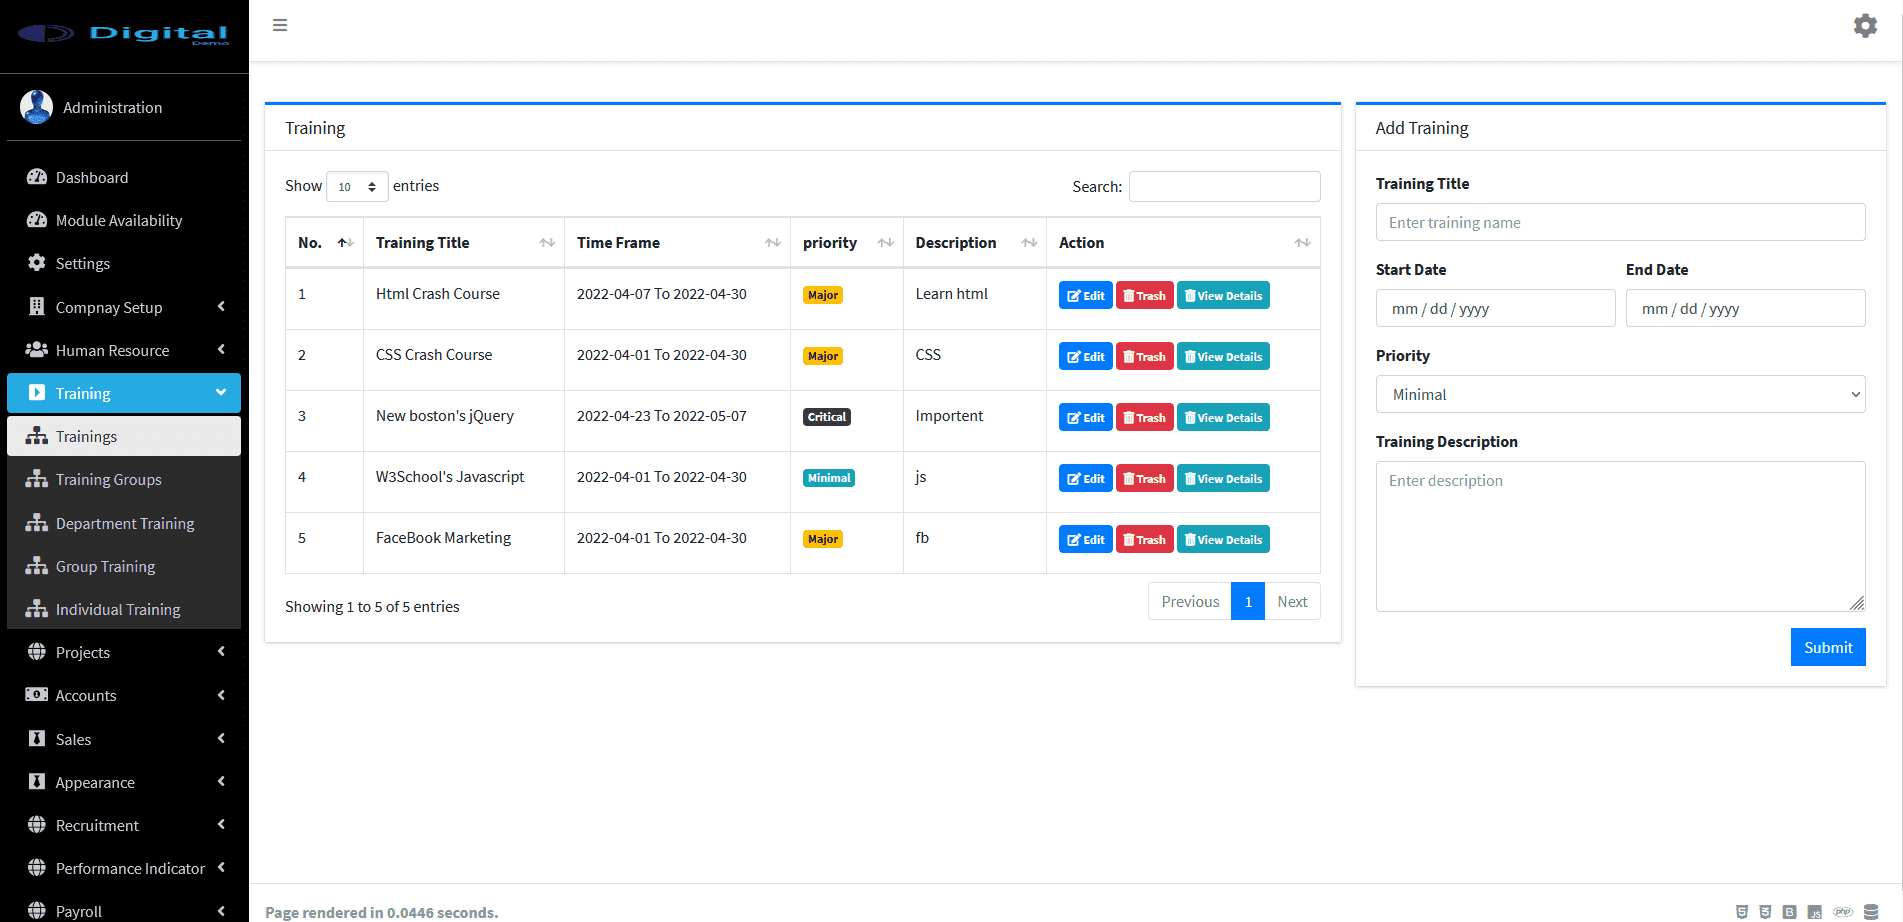Open the settings gear icon in top right
1903x922 pixels.
coord(1865,26)
